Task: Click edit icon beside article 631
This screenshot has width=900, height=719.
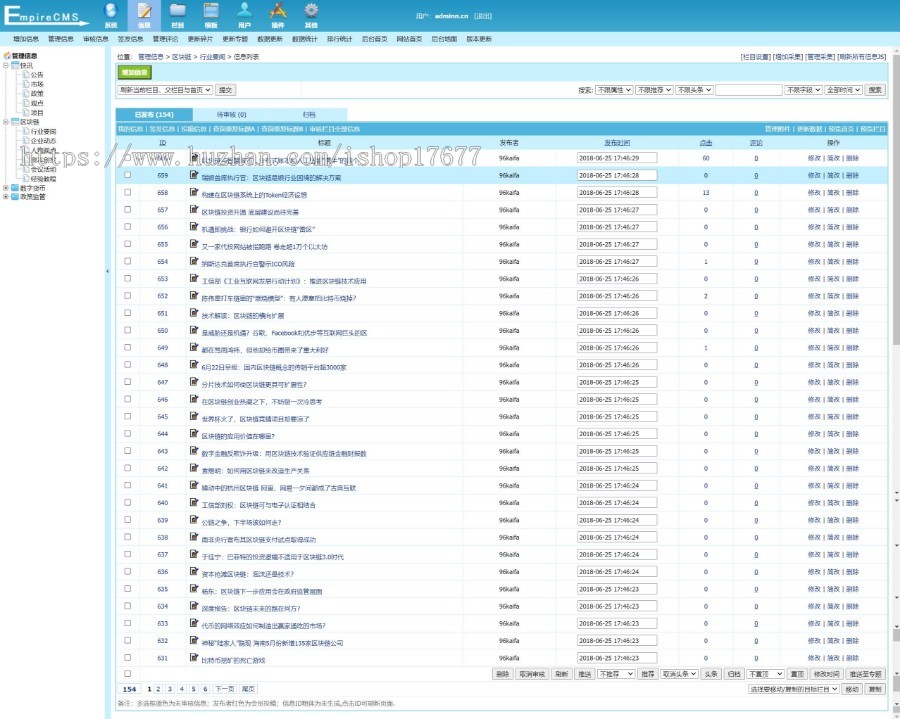Action: (x=194, y=657)
